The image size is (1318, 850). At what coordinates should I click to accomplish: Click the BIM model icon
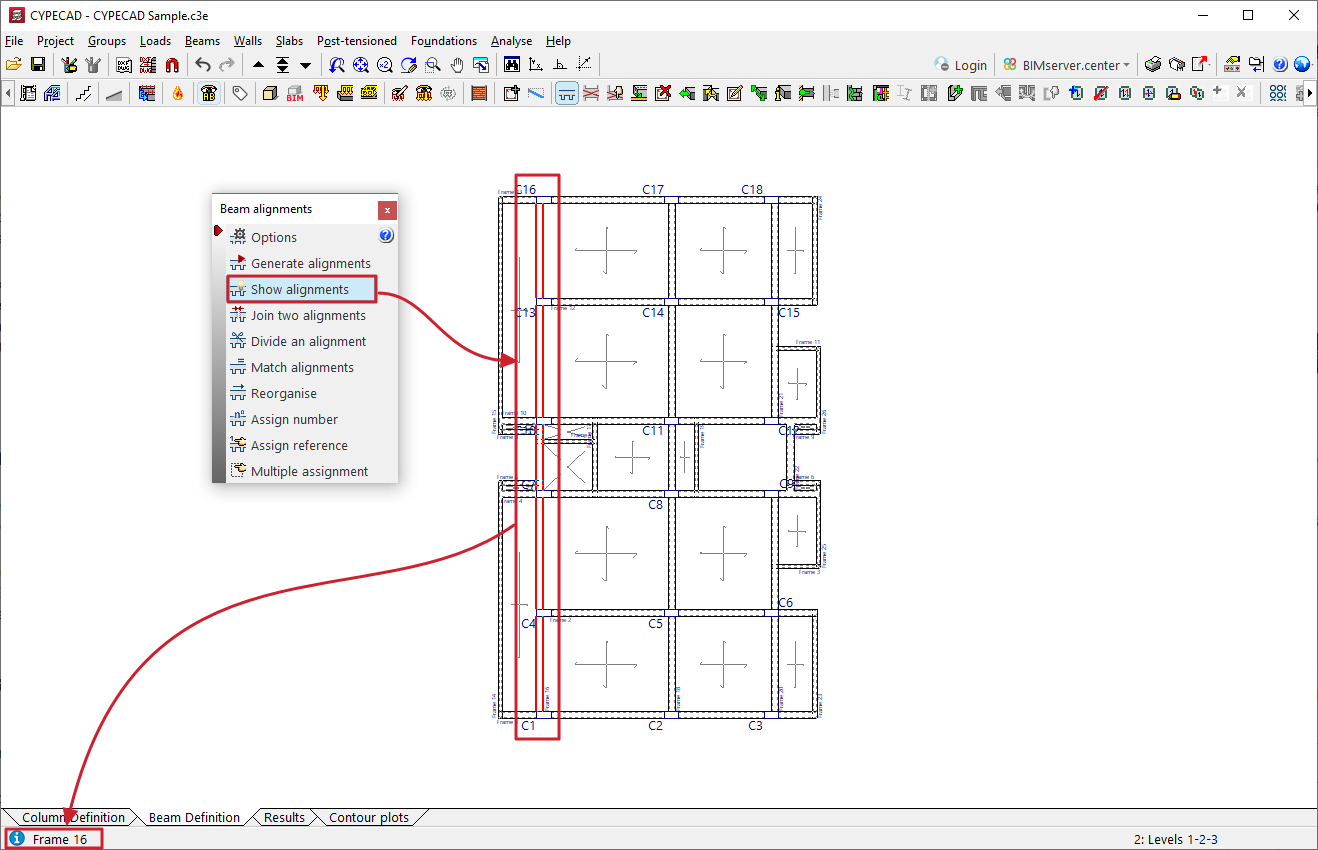point(294,93)
